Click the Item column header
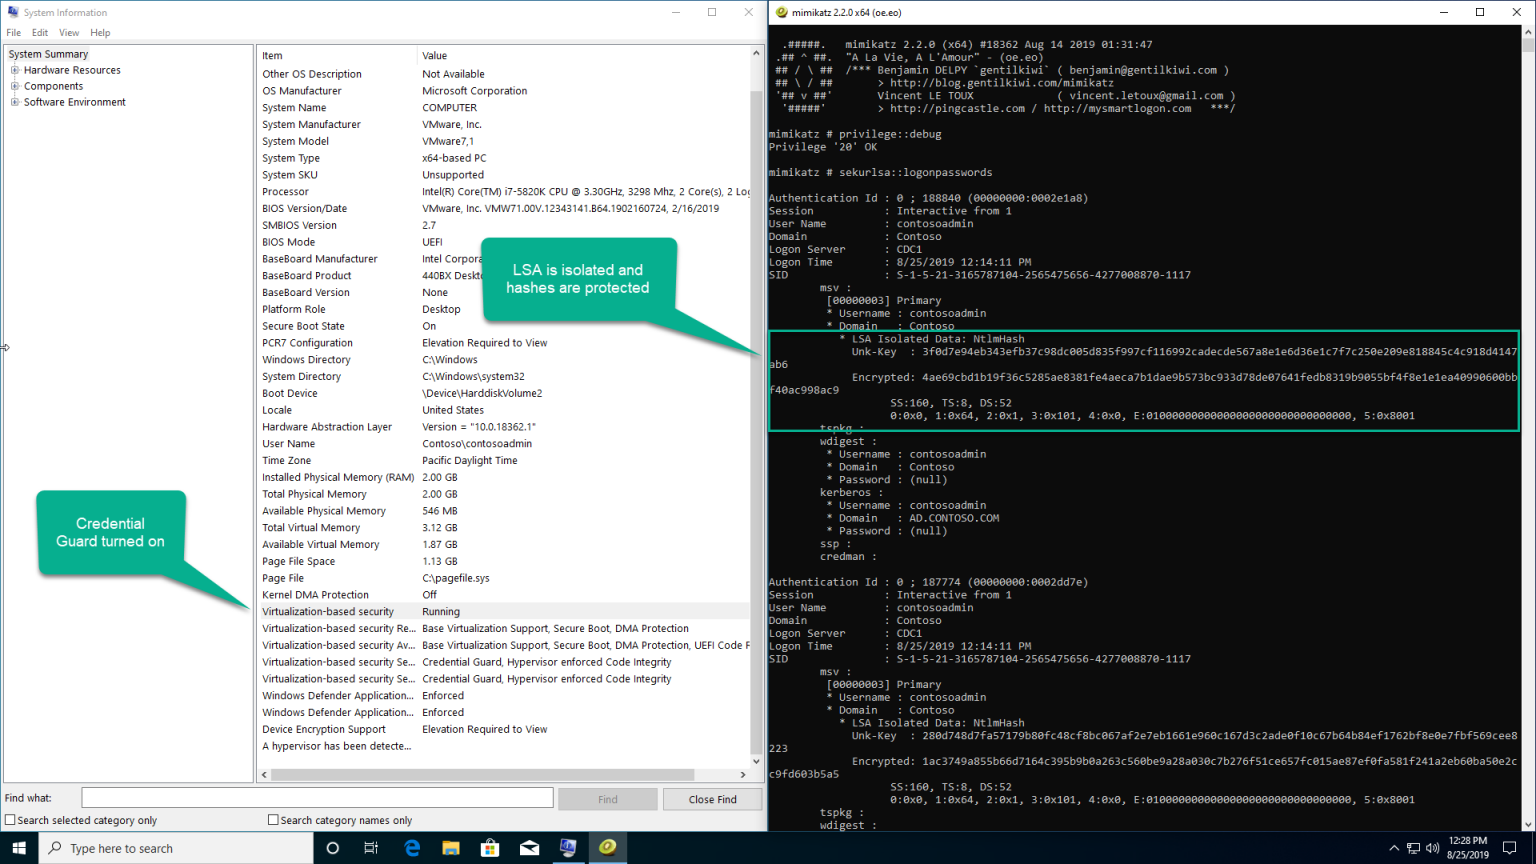1536x864 pixels. tap(337, 55)
